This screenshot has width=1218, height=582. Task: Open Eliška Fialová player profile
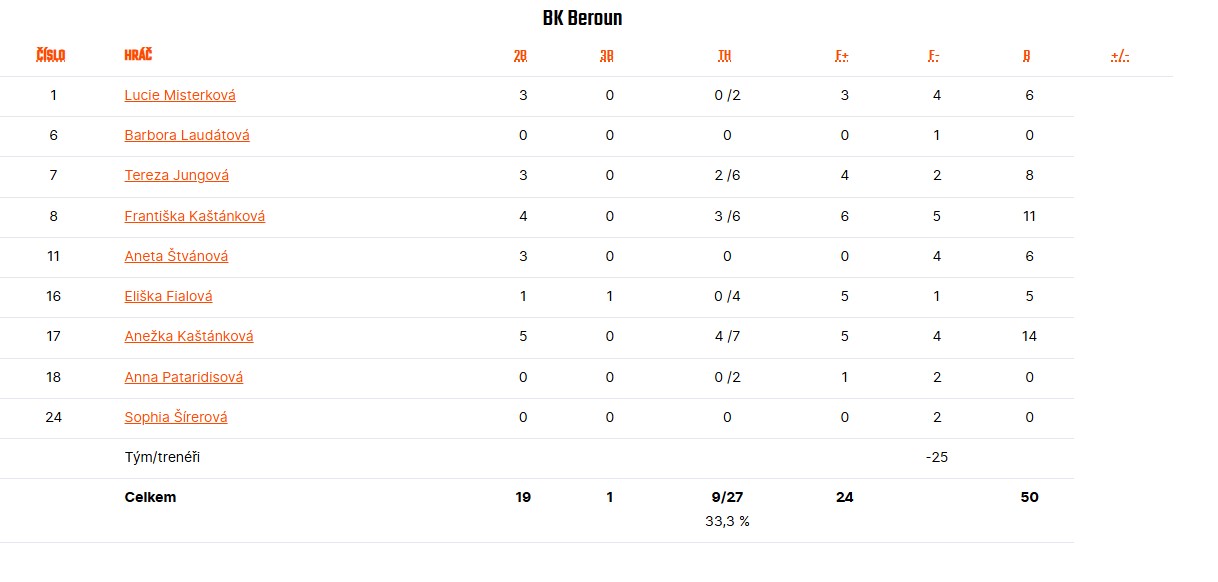168,296
